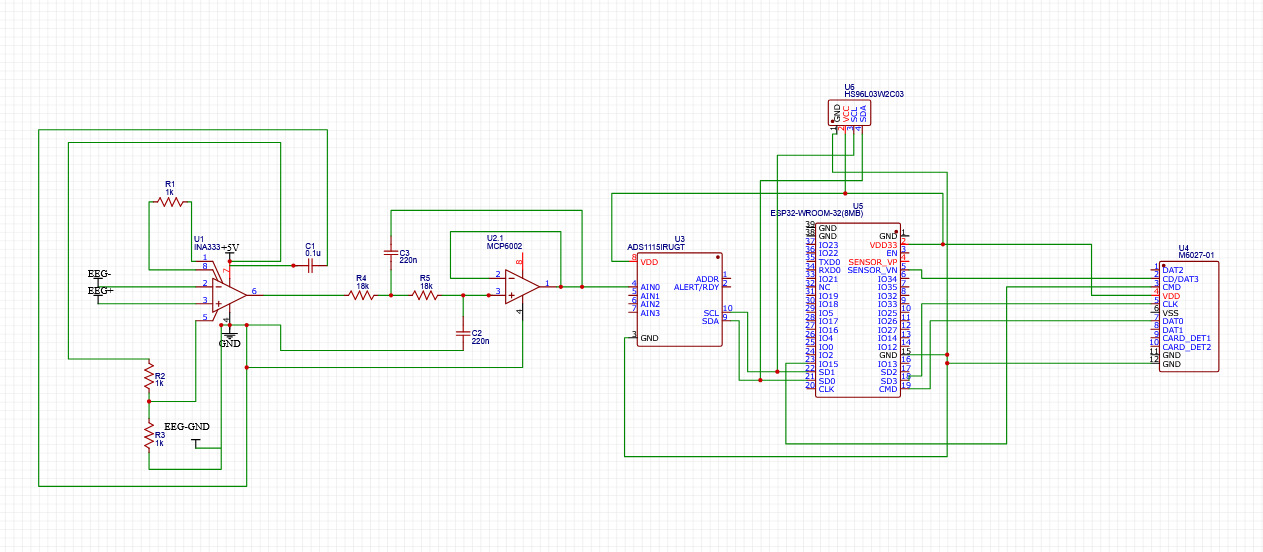
Task: Select the EEG-GND net label
Action: click(187, 427)
